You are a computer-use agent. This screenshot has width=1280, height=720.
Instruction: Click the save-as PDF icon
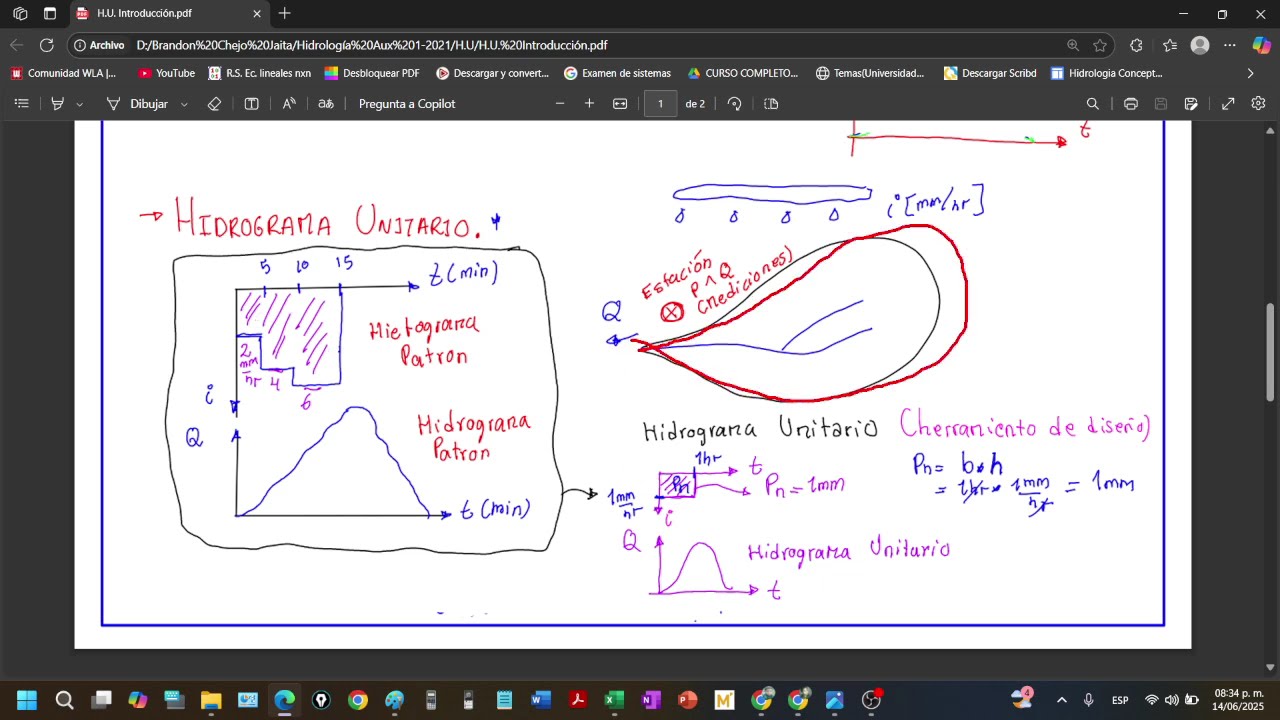[1191, 104]
